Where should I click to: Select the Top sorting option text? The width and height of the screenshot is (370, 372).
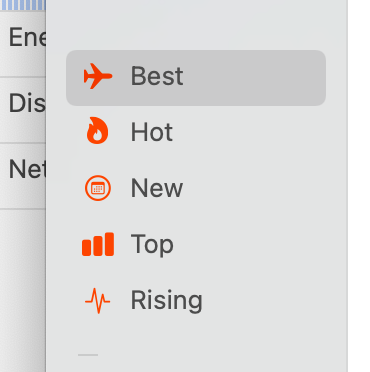click(152, 245)
